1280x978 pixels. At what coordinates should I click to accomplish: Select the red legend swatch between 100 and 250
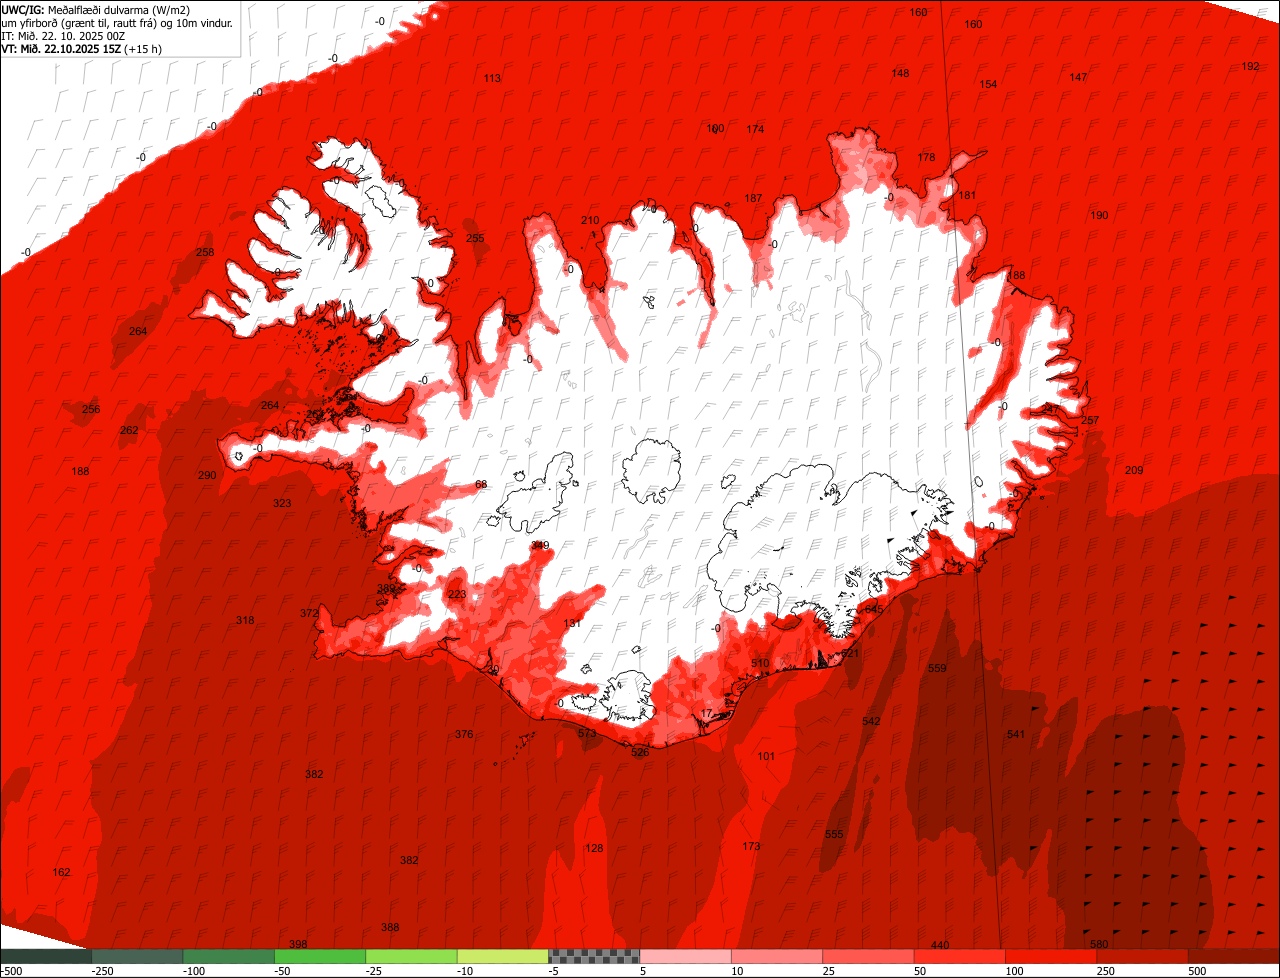[x=1051, y=956]
